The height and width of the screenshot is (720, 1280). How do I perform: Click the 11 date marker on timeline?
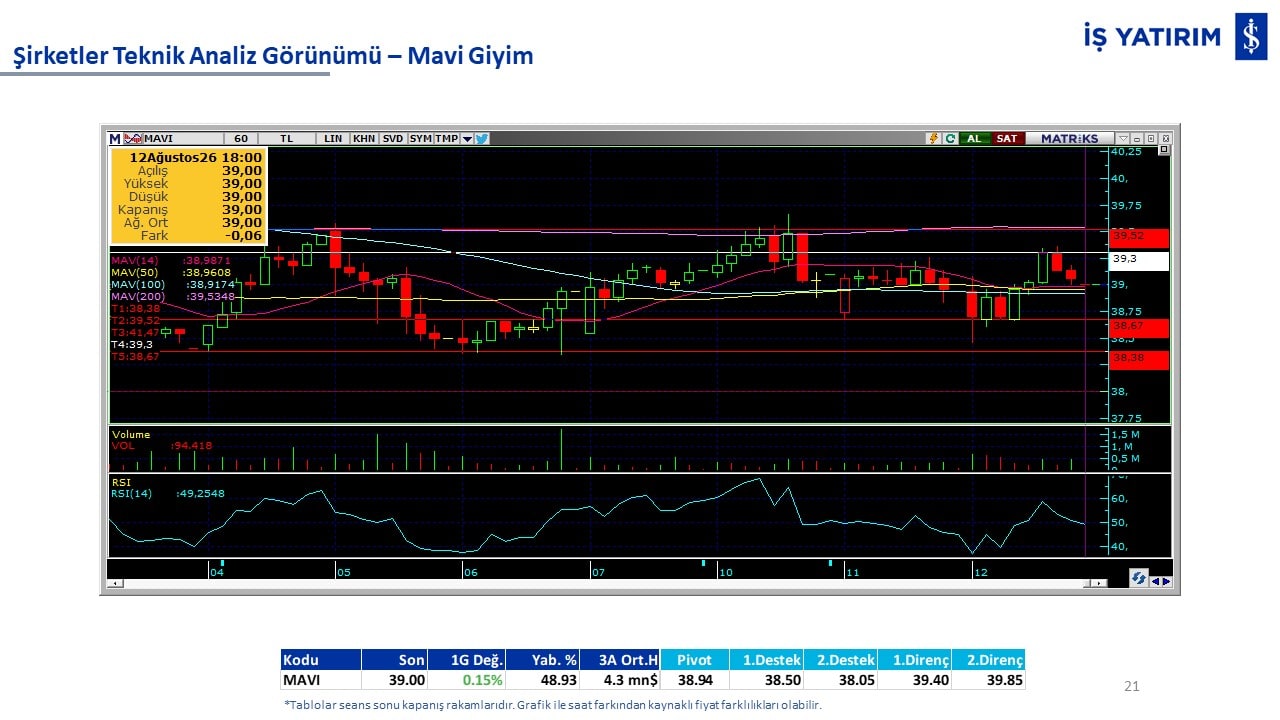click(x=853, y=572)
